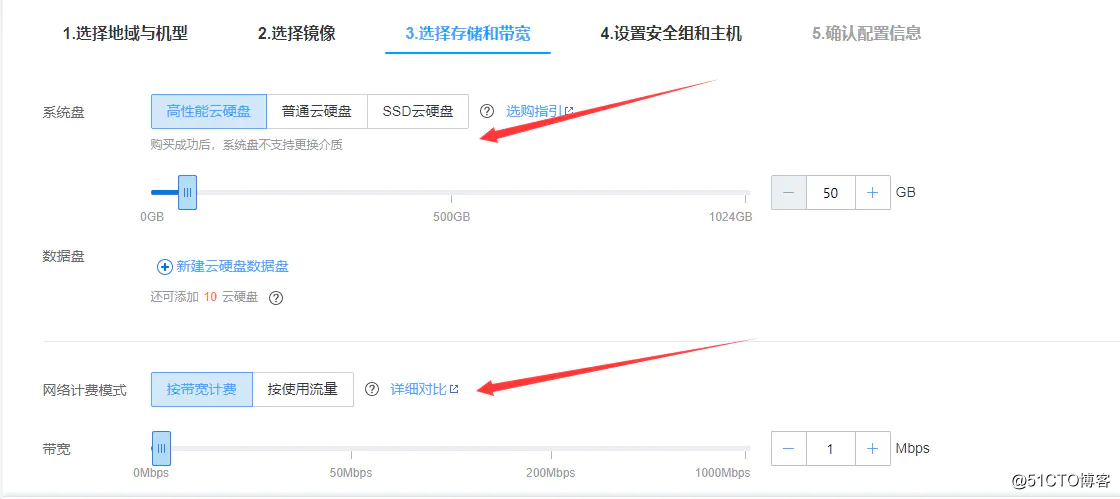Go to 2.选择镜像 step
1120x499 pixels.
(x=297, y=33)
